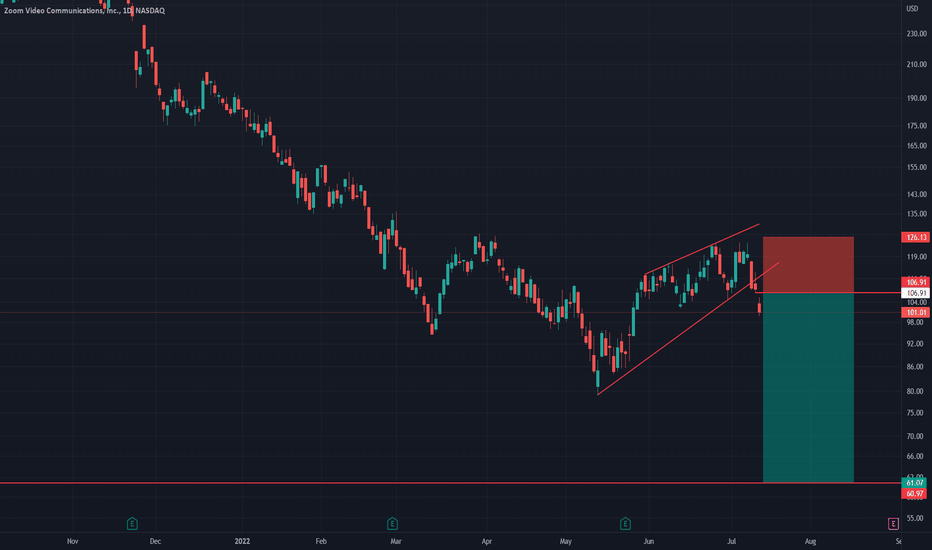Click the red 60.97 price label
Screen dimensions: 932x550
pos(915,494)
